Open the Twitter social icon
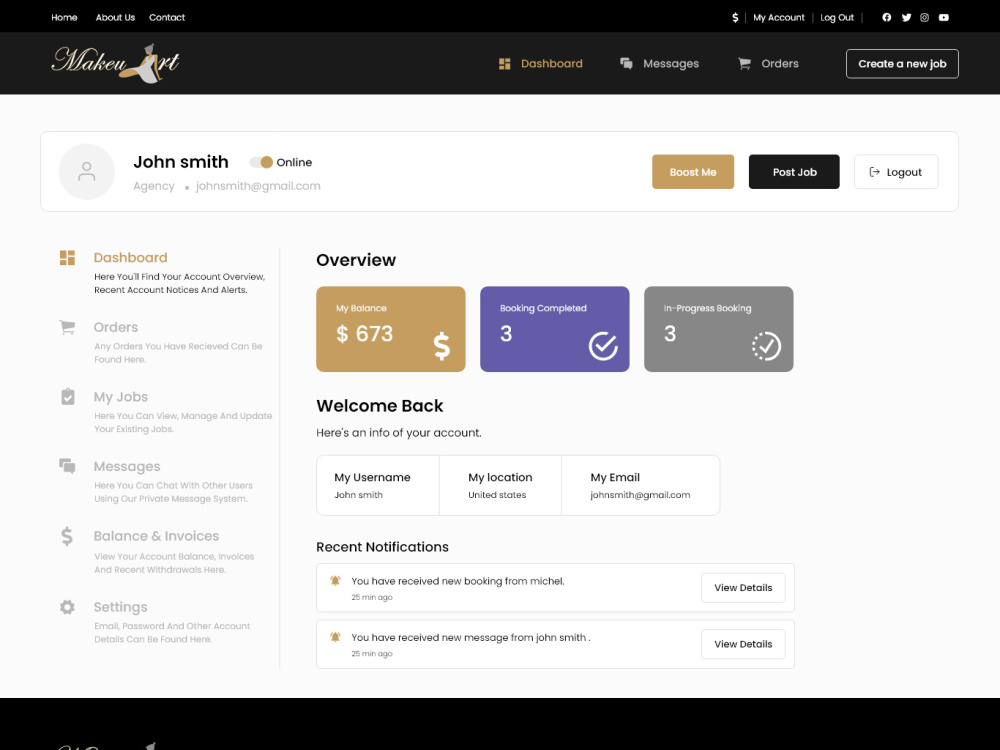 (x=906, y=17)
